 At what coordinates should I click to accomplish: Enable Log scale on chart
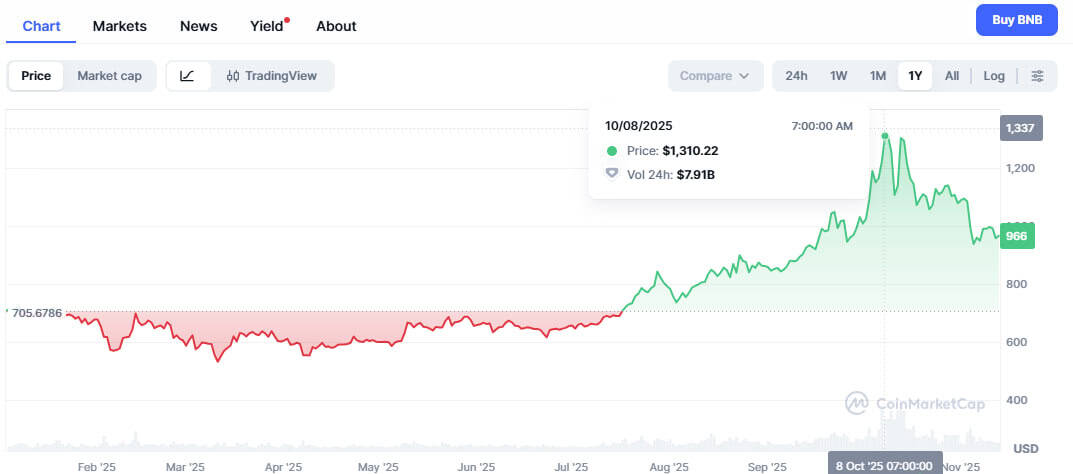(x=993, y=76)
